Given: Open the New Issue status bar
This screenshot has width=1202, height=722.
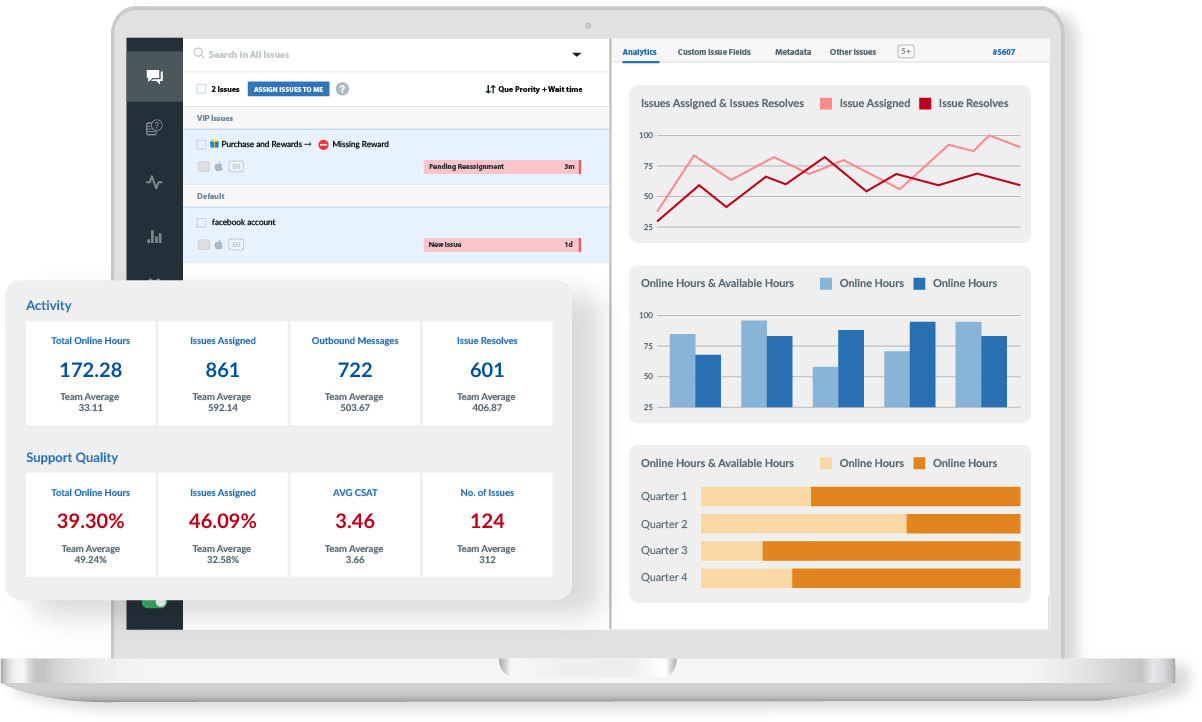Looking at the screenshot, I should pyautogui.click(x=502, y=244).
